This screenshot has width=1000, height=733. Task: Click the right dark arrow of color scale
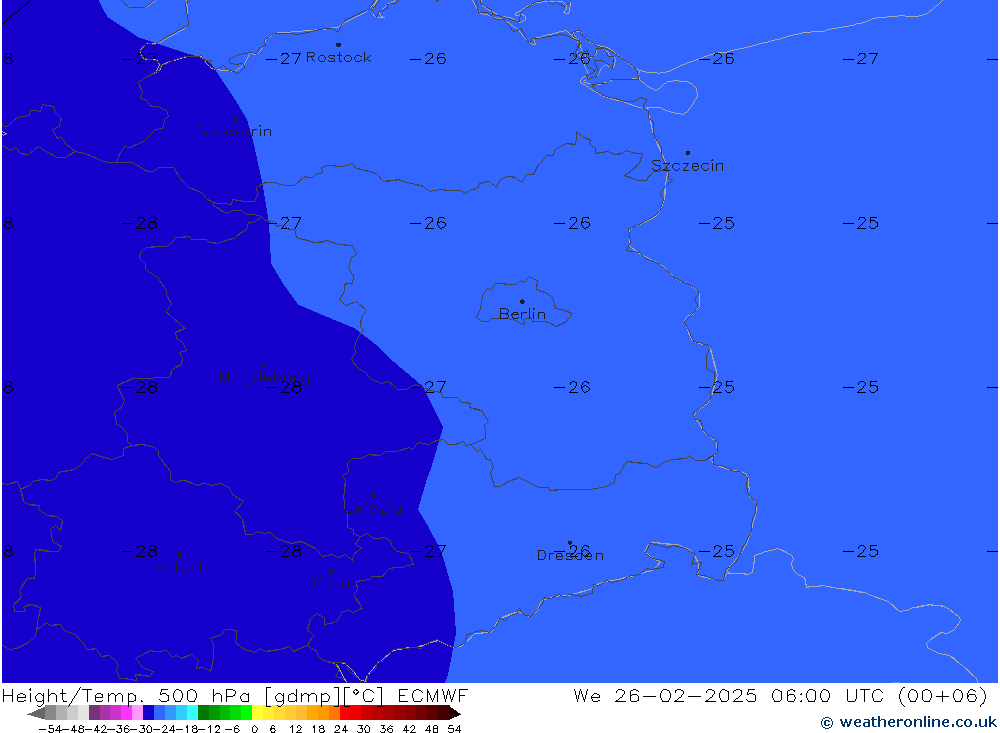pyautogui.click(x=454, y=713)
